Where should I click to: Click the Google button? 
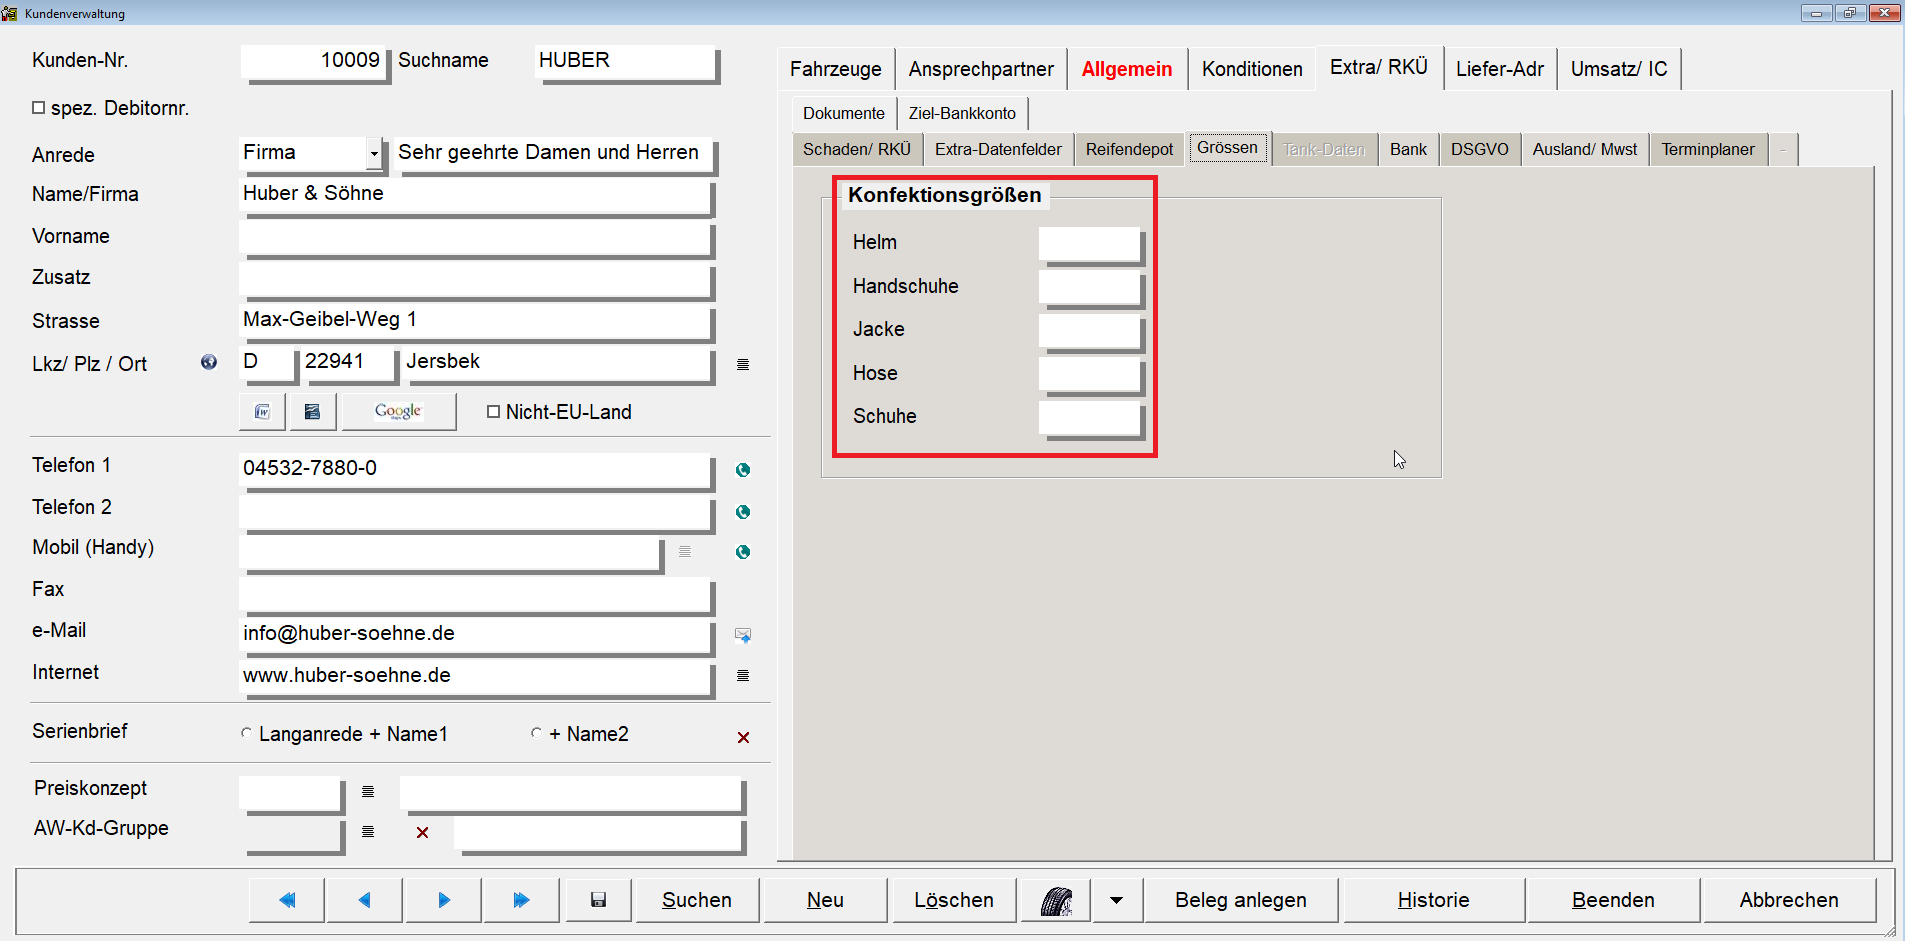tap(398, 411)
